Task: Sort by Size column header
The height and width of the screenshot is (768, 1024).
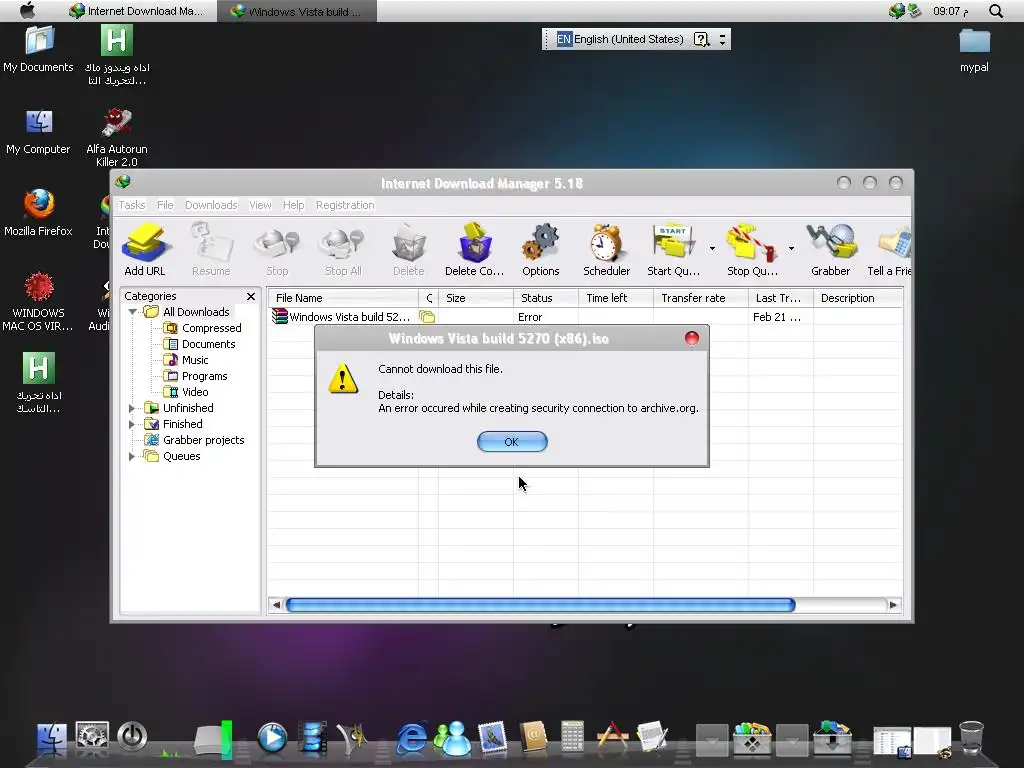Action: coord(475,298)
